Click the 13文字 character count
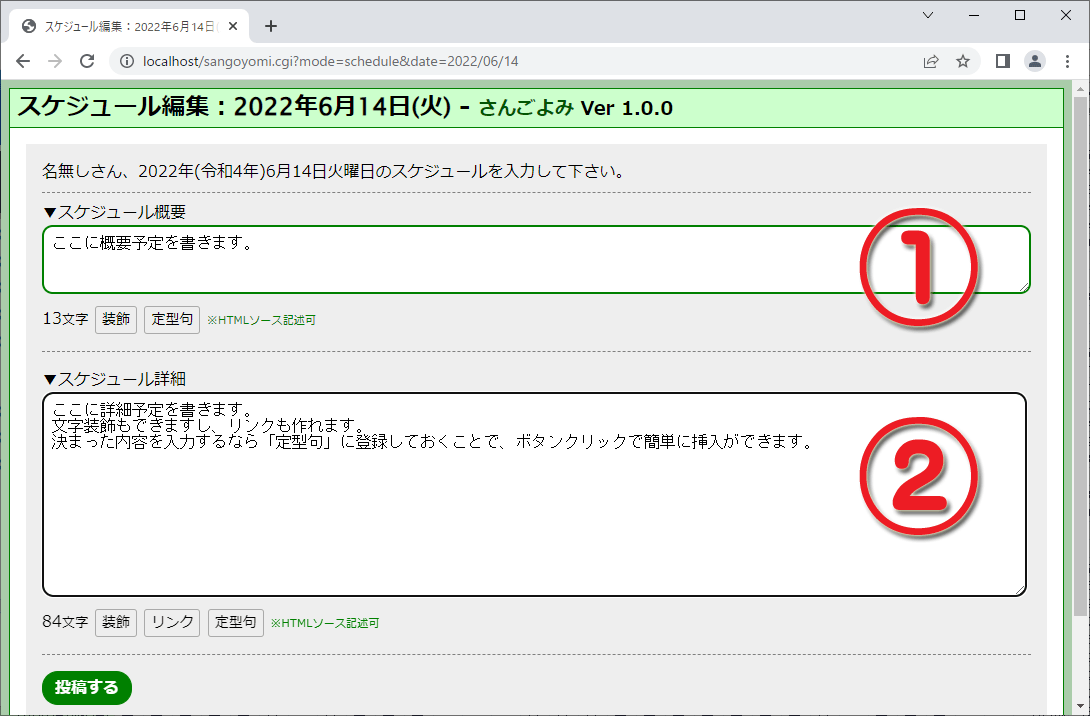Screen dimensions: 1090x716 pos(65,319)
